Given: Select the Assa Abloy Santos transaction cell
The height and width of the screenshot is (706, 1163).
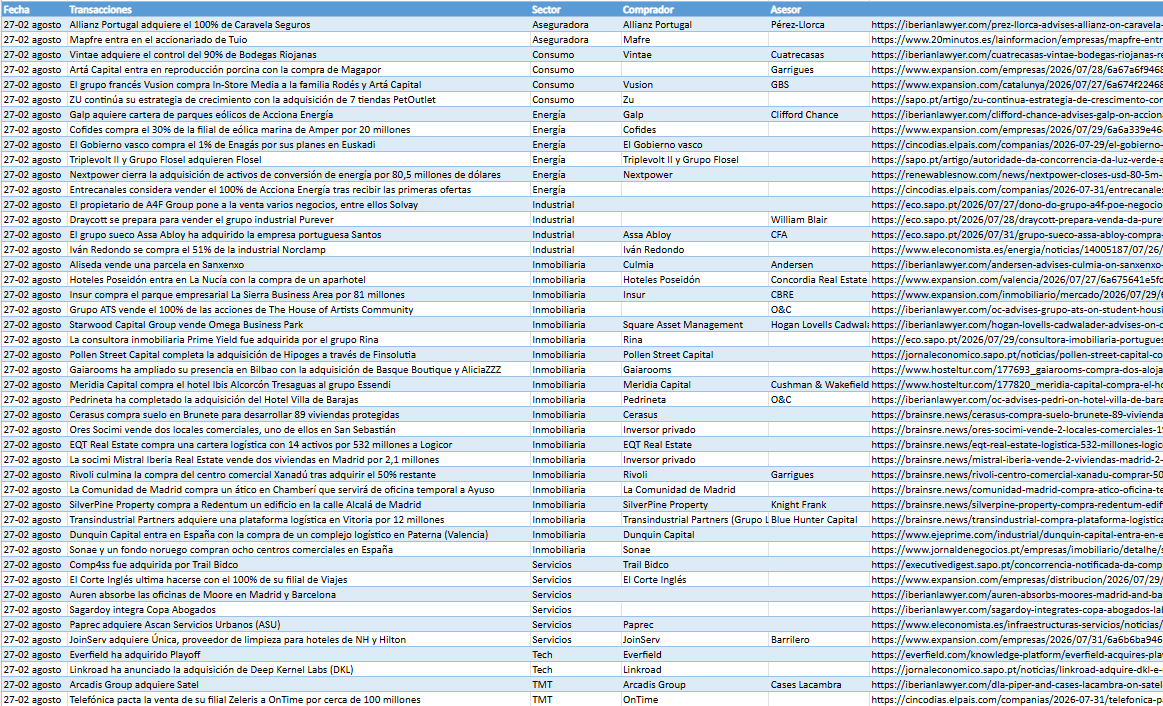Looking at the screenshot, I should pos(298,234).
